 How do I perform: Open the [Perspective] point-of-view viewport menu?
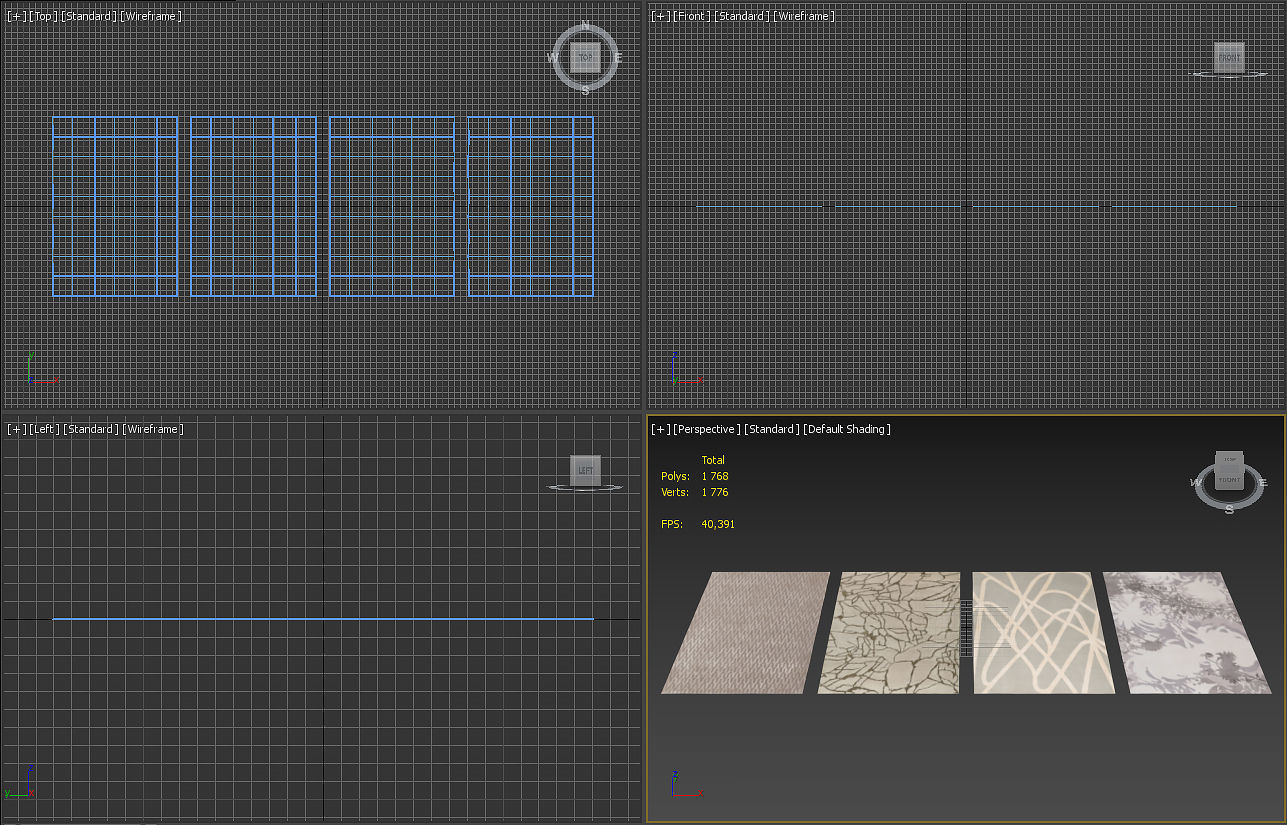pos(707,429)
